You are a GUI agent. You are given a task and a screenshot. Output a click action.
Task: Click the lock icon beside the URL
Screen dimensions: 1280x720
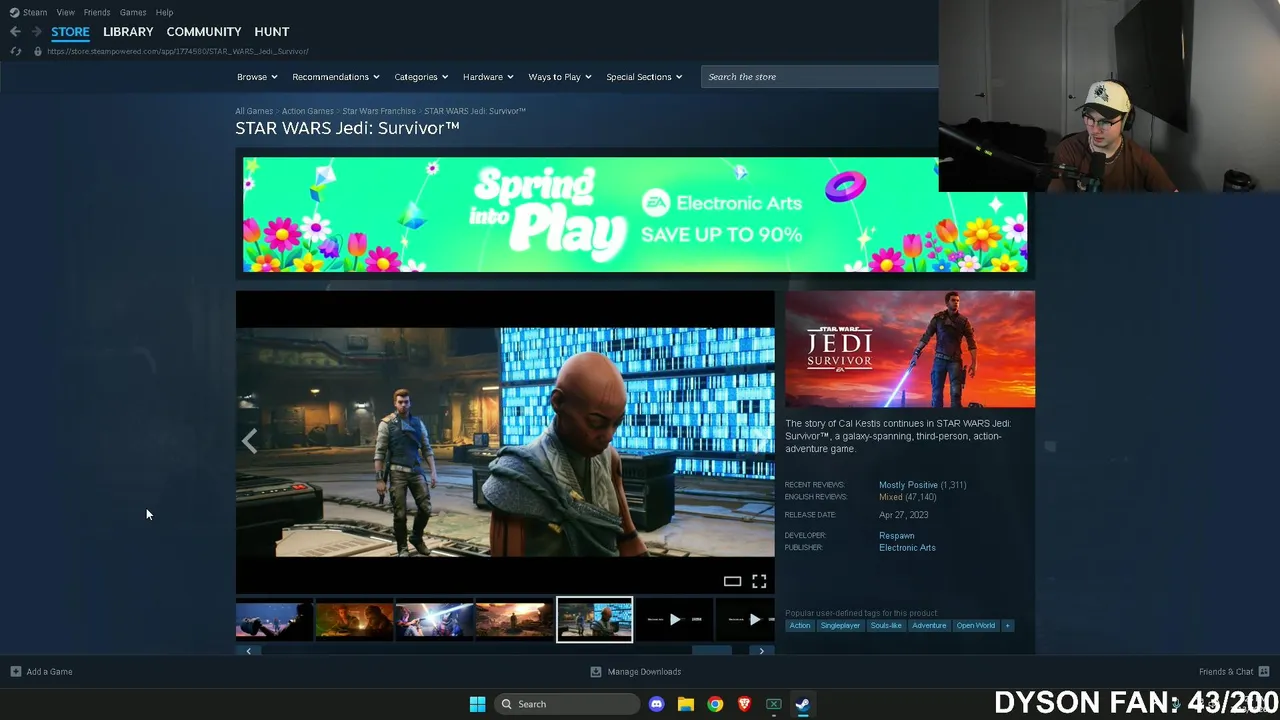click(x=38, y=51)
